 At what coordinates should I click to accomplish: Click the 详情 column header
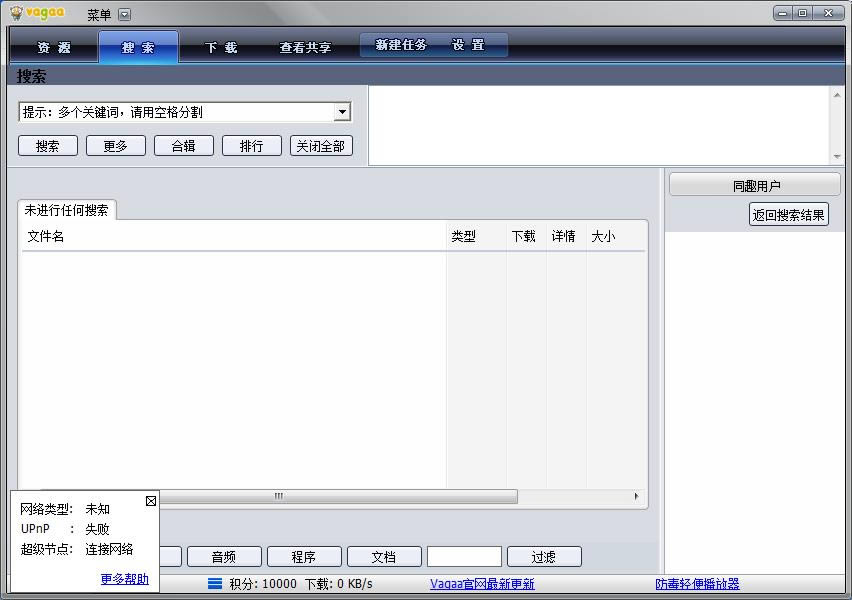(x=566, y=236)
